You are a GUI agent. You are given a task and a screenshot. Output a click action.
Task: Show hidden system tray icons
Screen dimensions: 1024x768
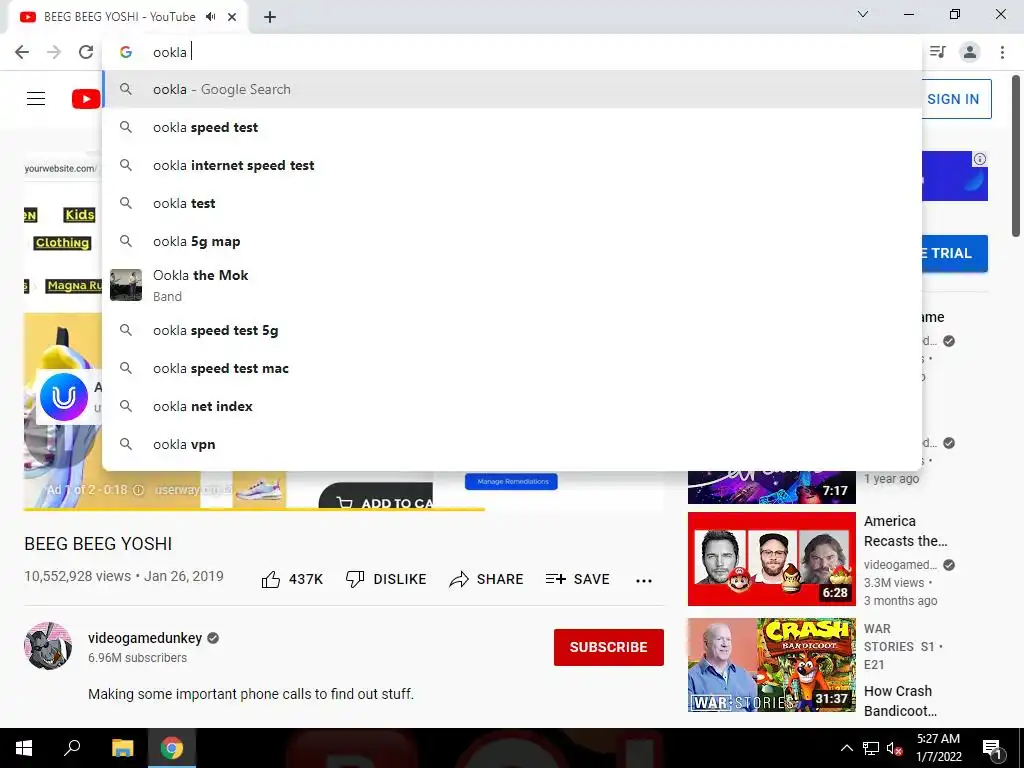coord(846,748)
